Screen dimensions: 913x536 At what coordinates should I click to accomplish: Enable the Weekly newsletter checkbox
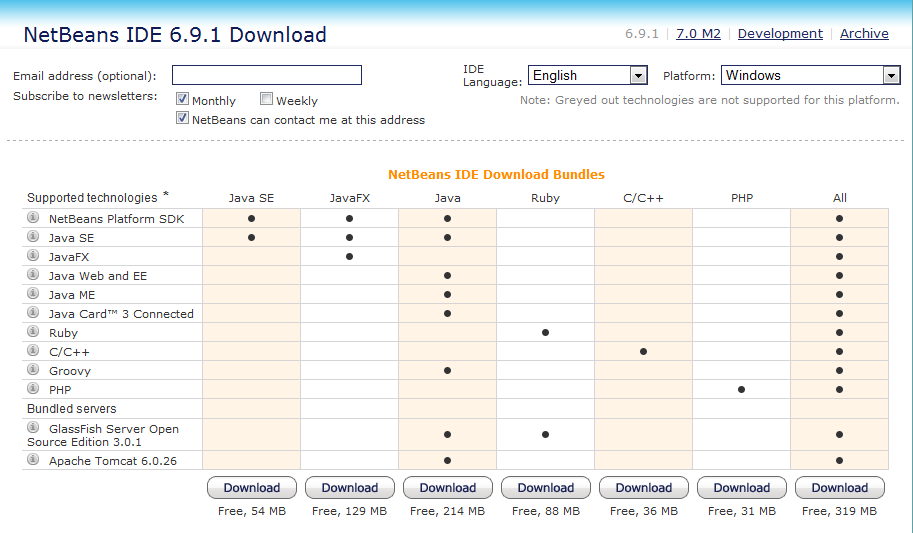coord(267,99)
